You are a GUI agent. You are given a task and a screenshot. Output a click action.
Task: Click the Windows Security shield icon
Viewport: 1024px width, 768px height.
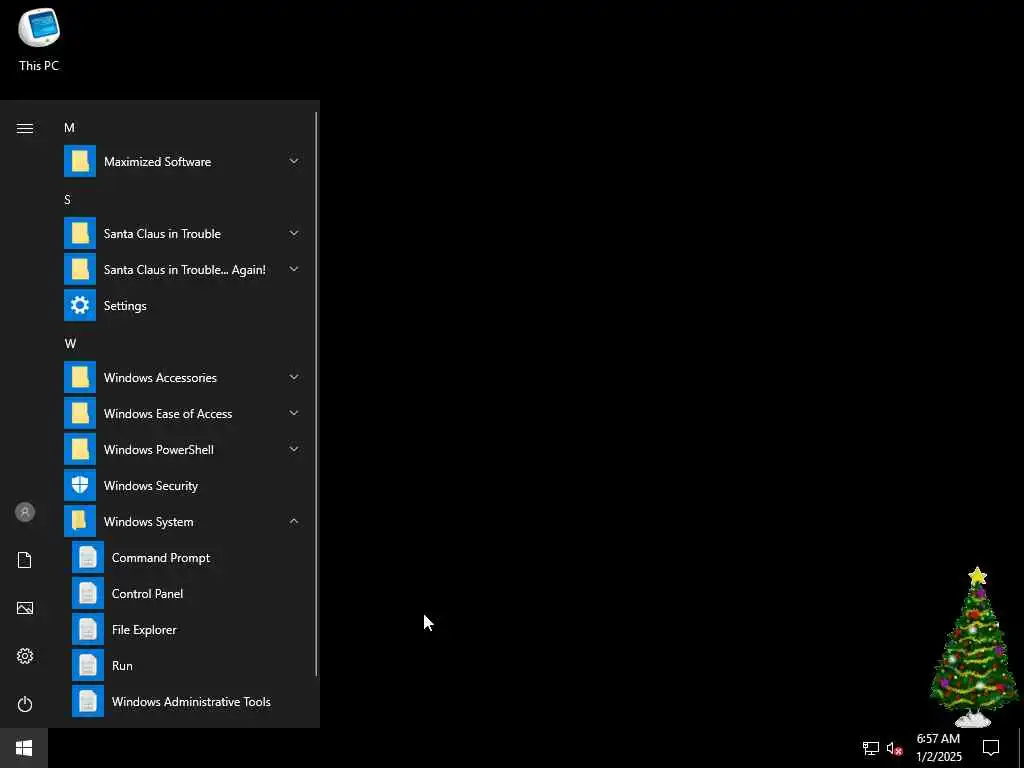80,485
